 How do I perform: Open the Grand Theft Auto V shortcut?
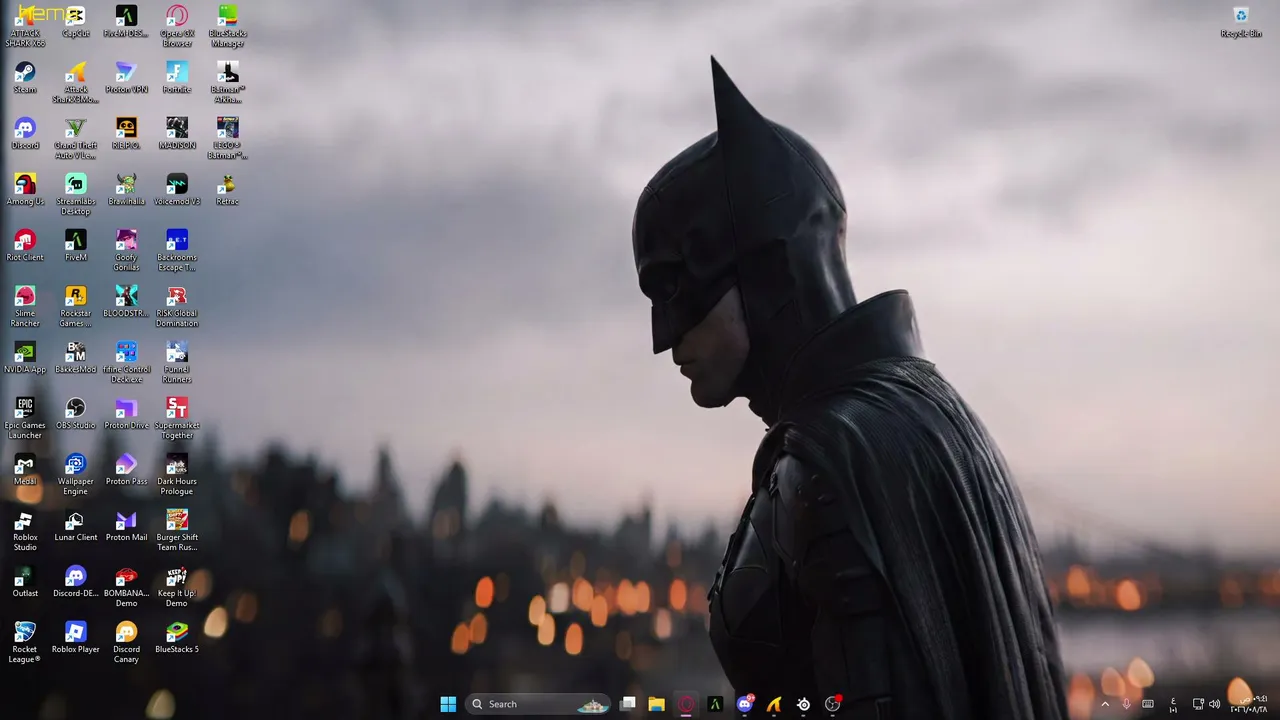[x=76, y=139]
